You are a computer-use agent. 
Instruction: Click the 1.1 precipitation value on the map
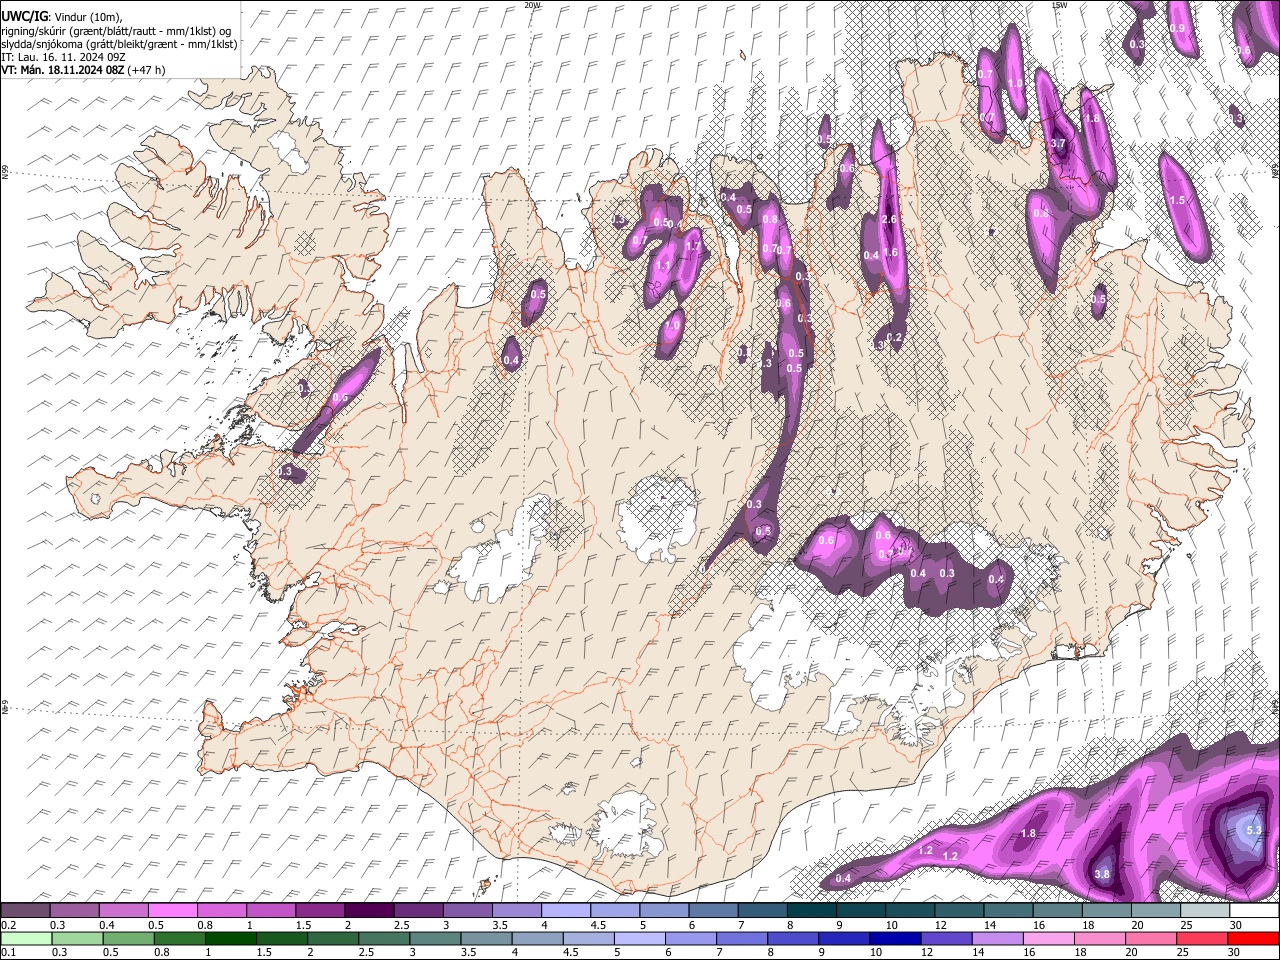(662, 266)
